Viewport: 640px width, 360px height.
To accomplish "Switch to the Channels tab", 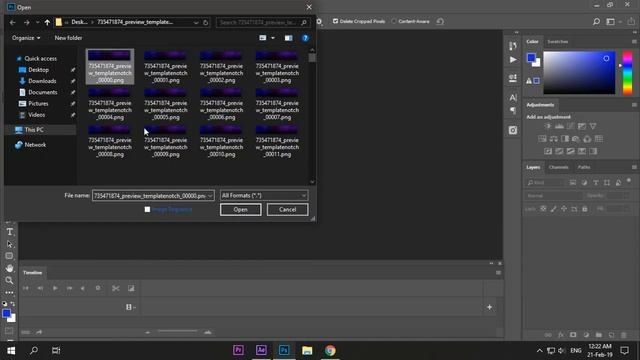I will [x=558, y=167].
